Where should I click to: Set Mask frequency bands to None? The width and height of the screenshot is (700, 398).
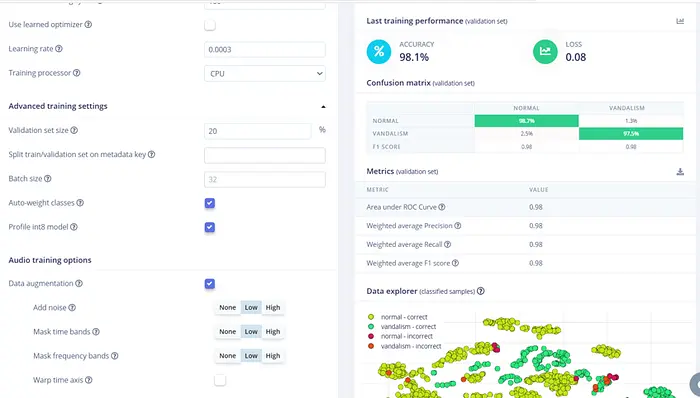[228, 356]
